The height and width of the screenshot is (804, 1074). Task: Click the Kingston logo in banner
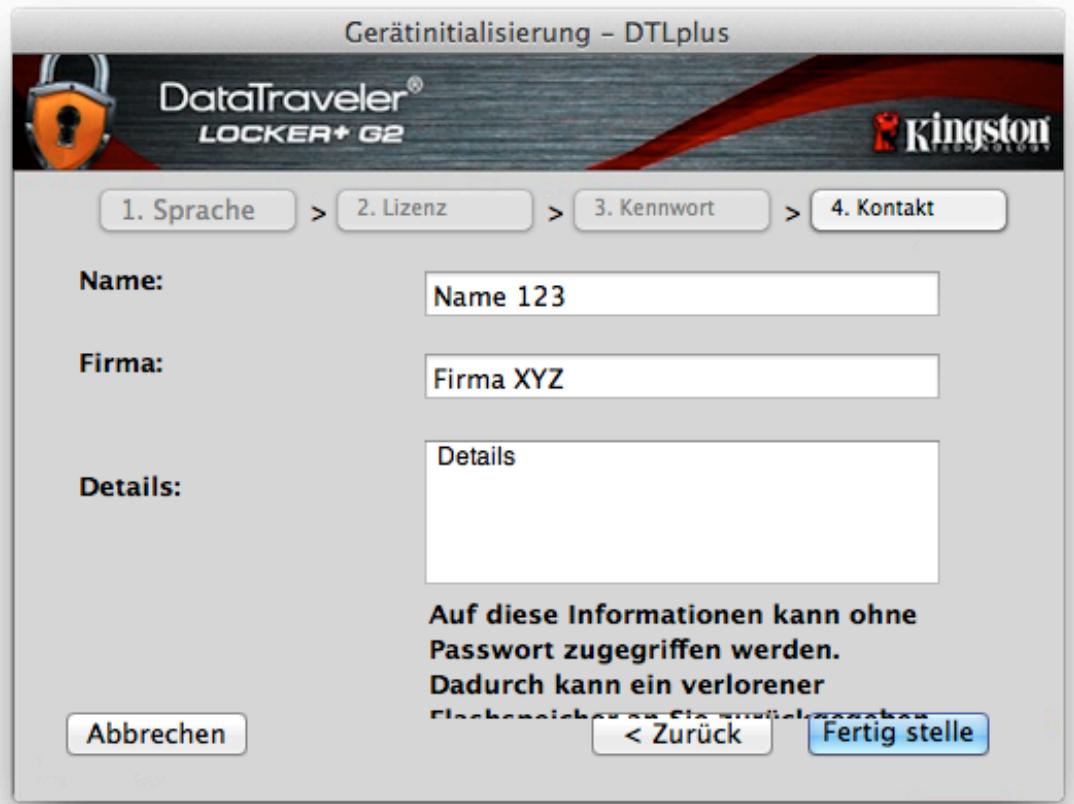[961, 132]
